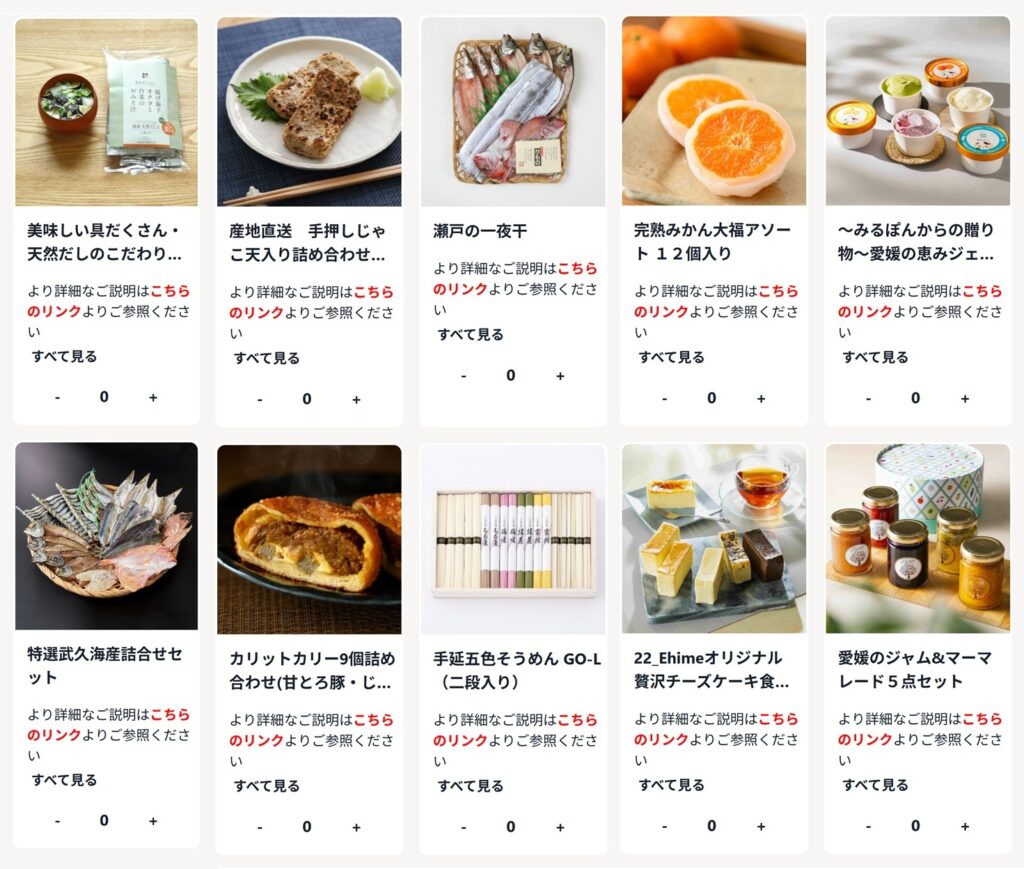Click minus under 産地直送 手押しじゃこ天 item

tap(260, 400)
